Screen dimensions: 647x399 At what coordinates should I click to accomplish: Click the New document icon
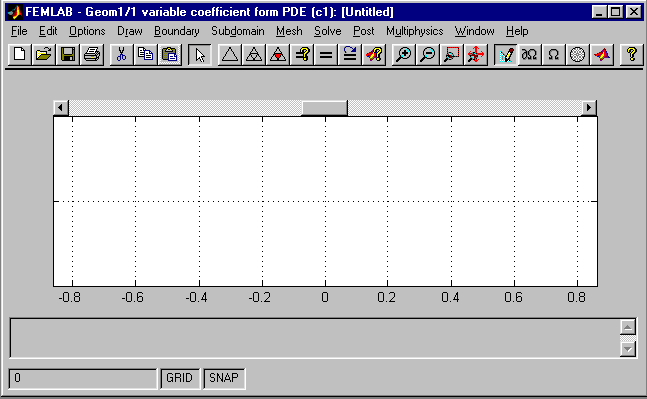pos(19,54)
